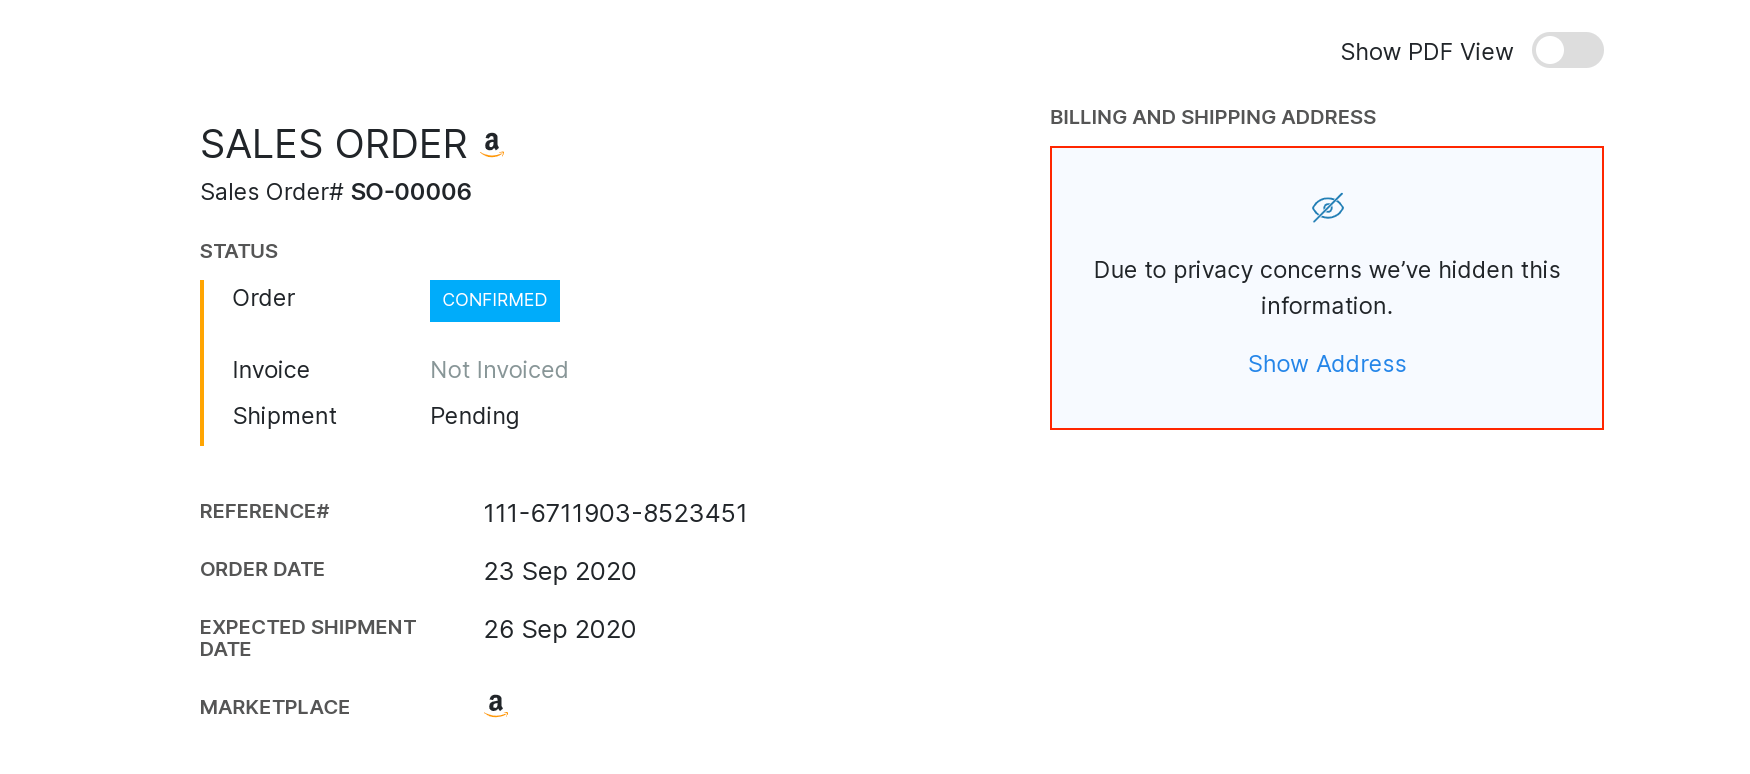Screen dimensions: 1750x774
Task: Click the Invoice status label
Action: point(271,370)
